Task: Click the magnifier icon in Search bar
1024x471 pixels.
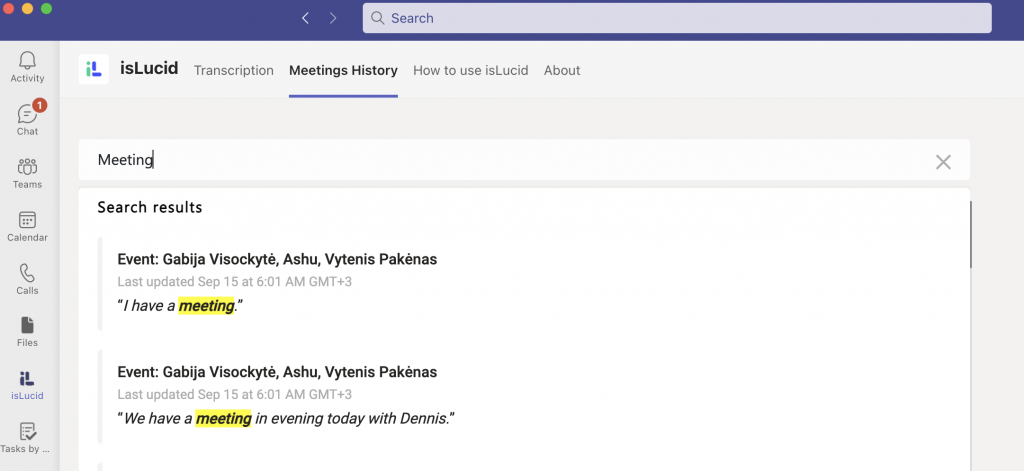Action: point(377,18)
